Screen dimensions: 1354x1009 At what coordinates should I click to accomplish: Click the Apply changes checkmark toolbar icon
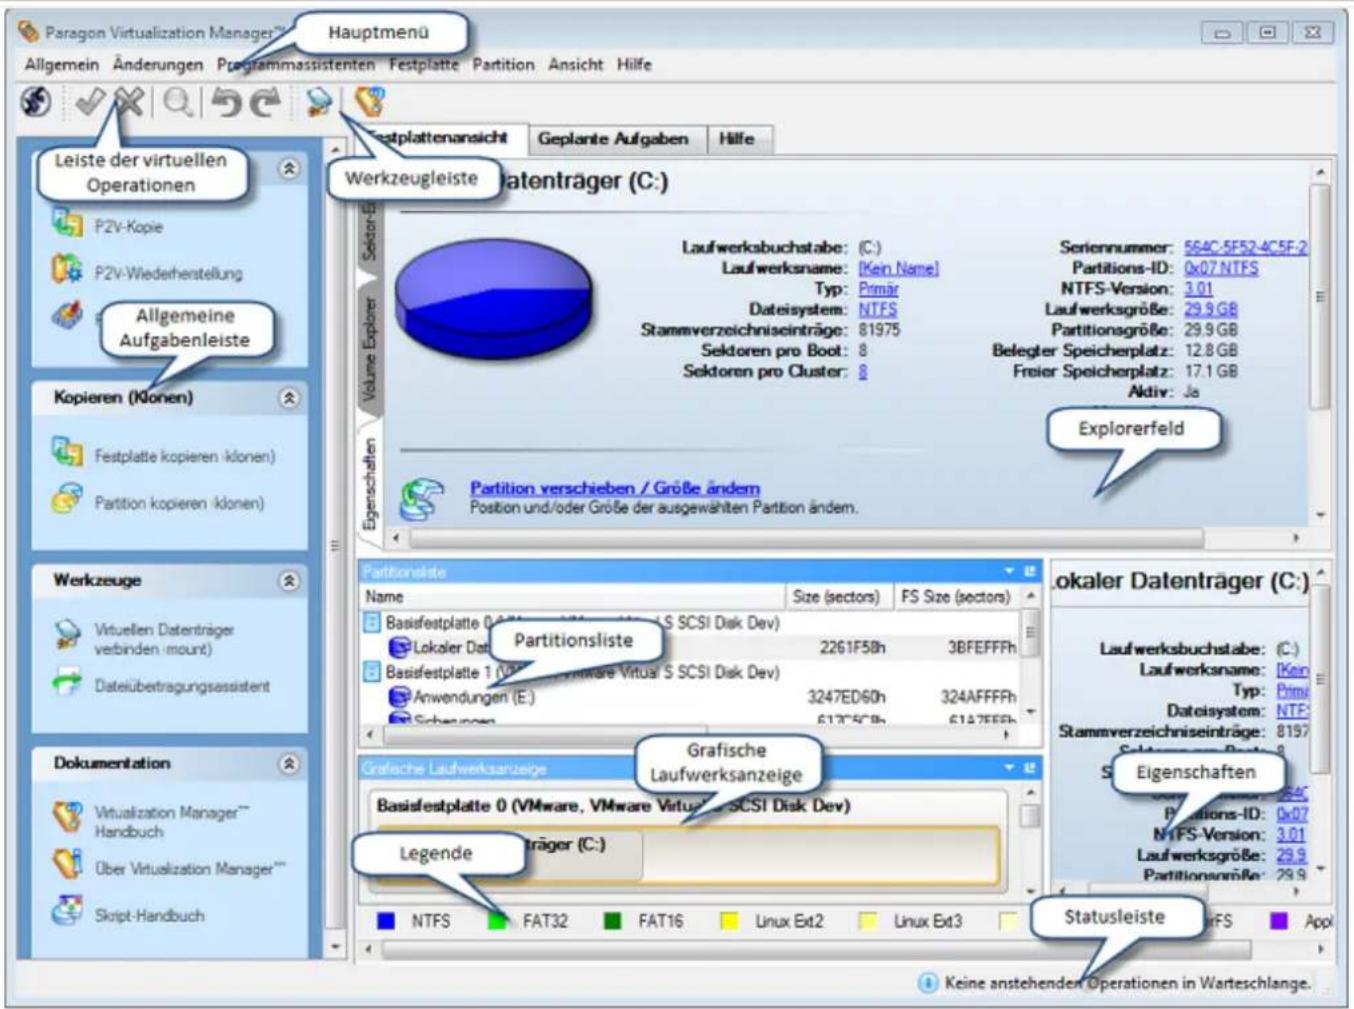click(x=89, y=101)
